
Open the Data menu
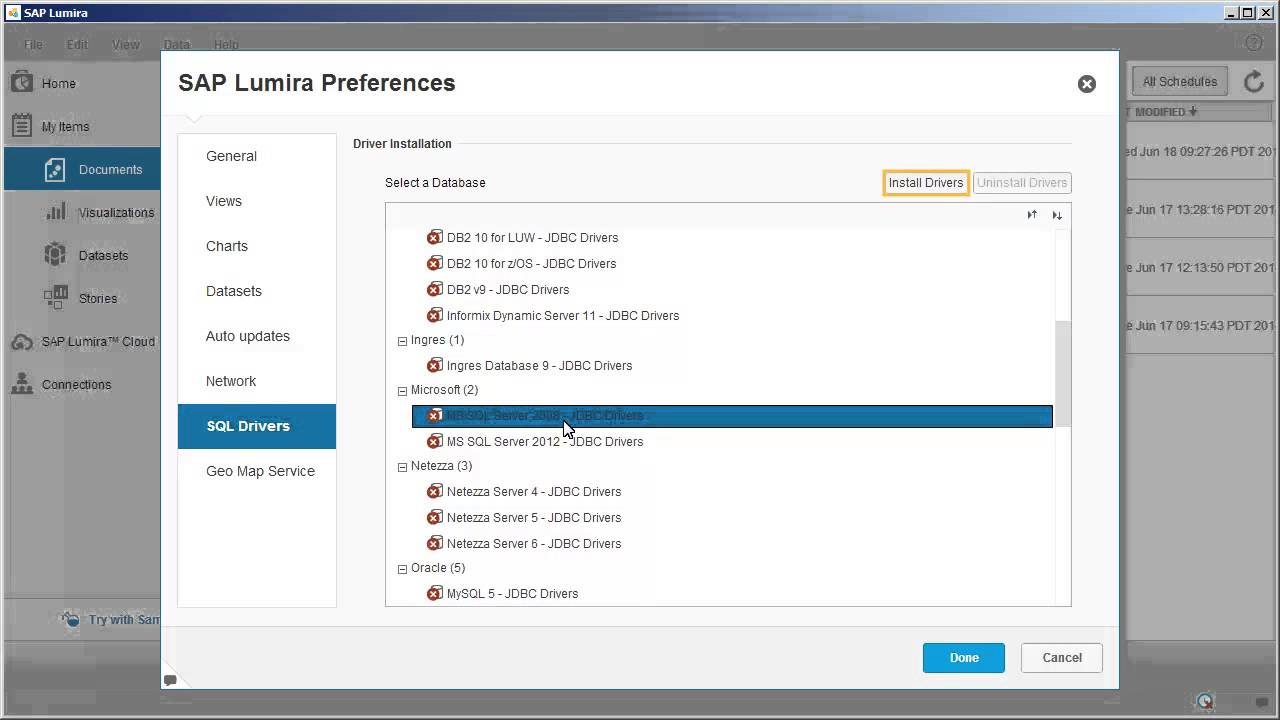[x=177, y=45]
